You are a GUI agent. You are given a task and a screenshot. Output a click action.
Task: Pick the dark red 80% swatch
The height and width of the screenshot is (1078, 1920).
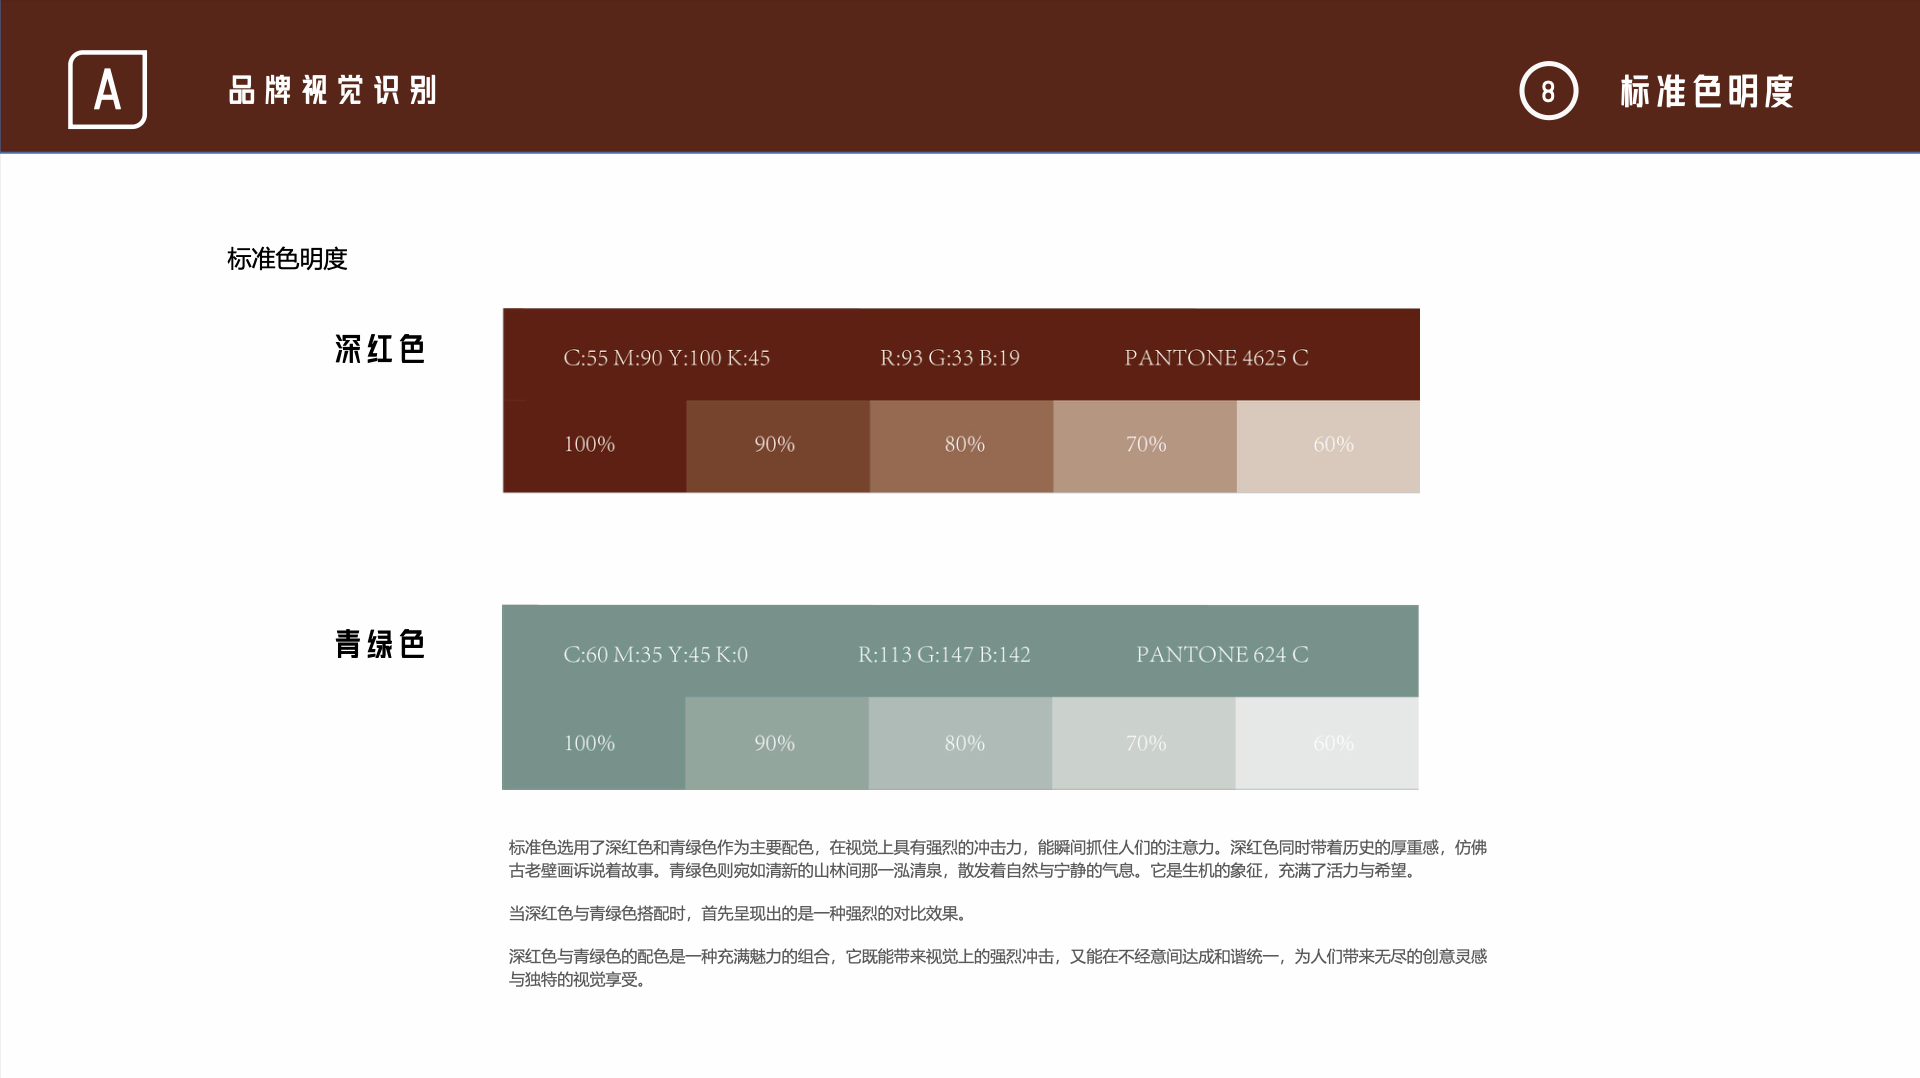[x=961, y=446]
